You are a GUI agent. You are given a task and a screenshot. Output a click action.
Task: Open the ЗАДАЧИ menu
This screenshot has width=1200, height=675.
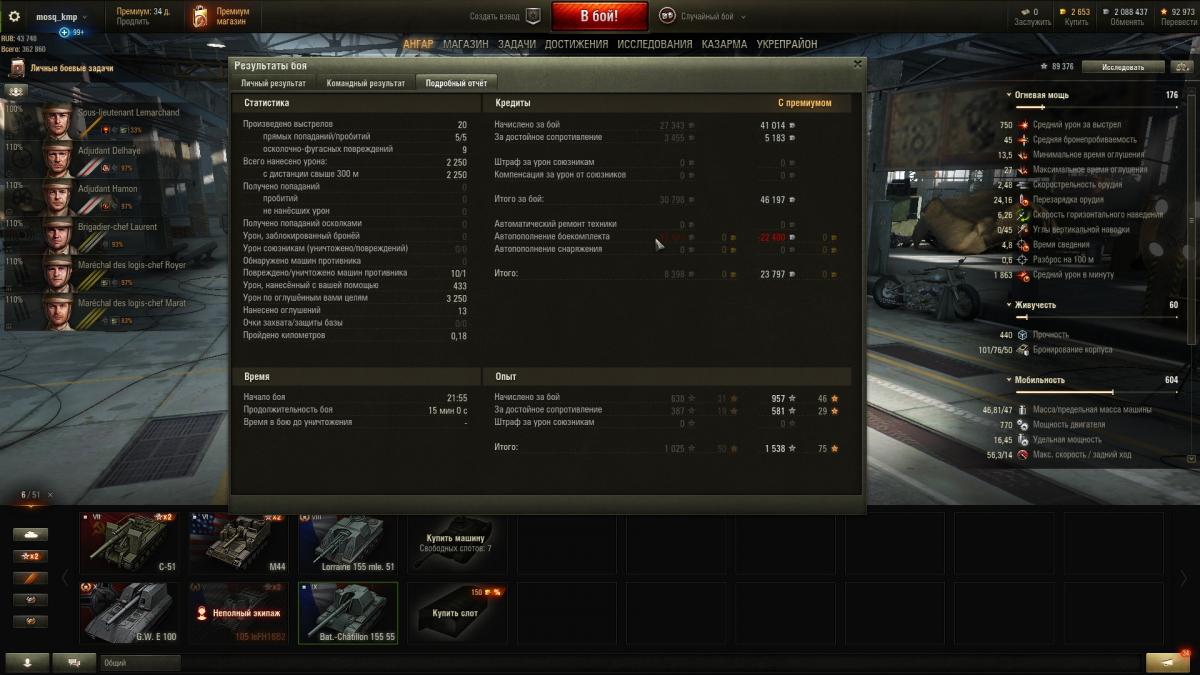coord(517,44)
